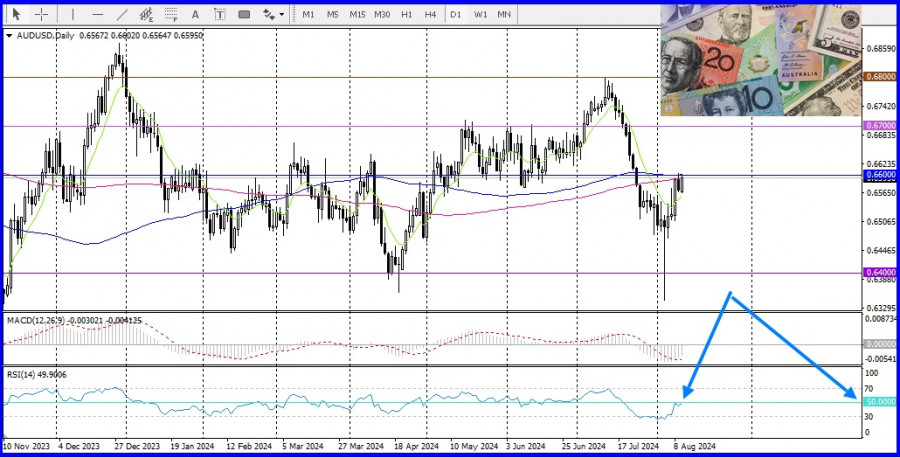Select the cursor arrow tool
This screenshot has height=458, width=900.
(x=16, y=15)
